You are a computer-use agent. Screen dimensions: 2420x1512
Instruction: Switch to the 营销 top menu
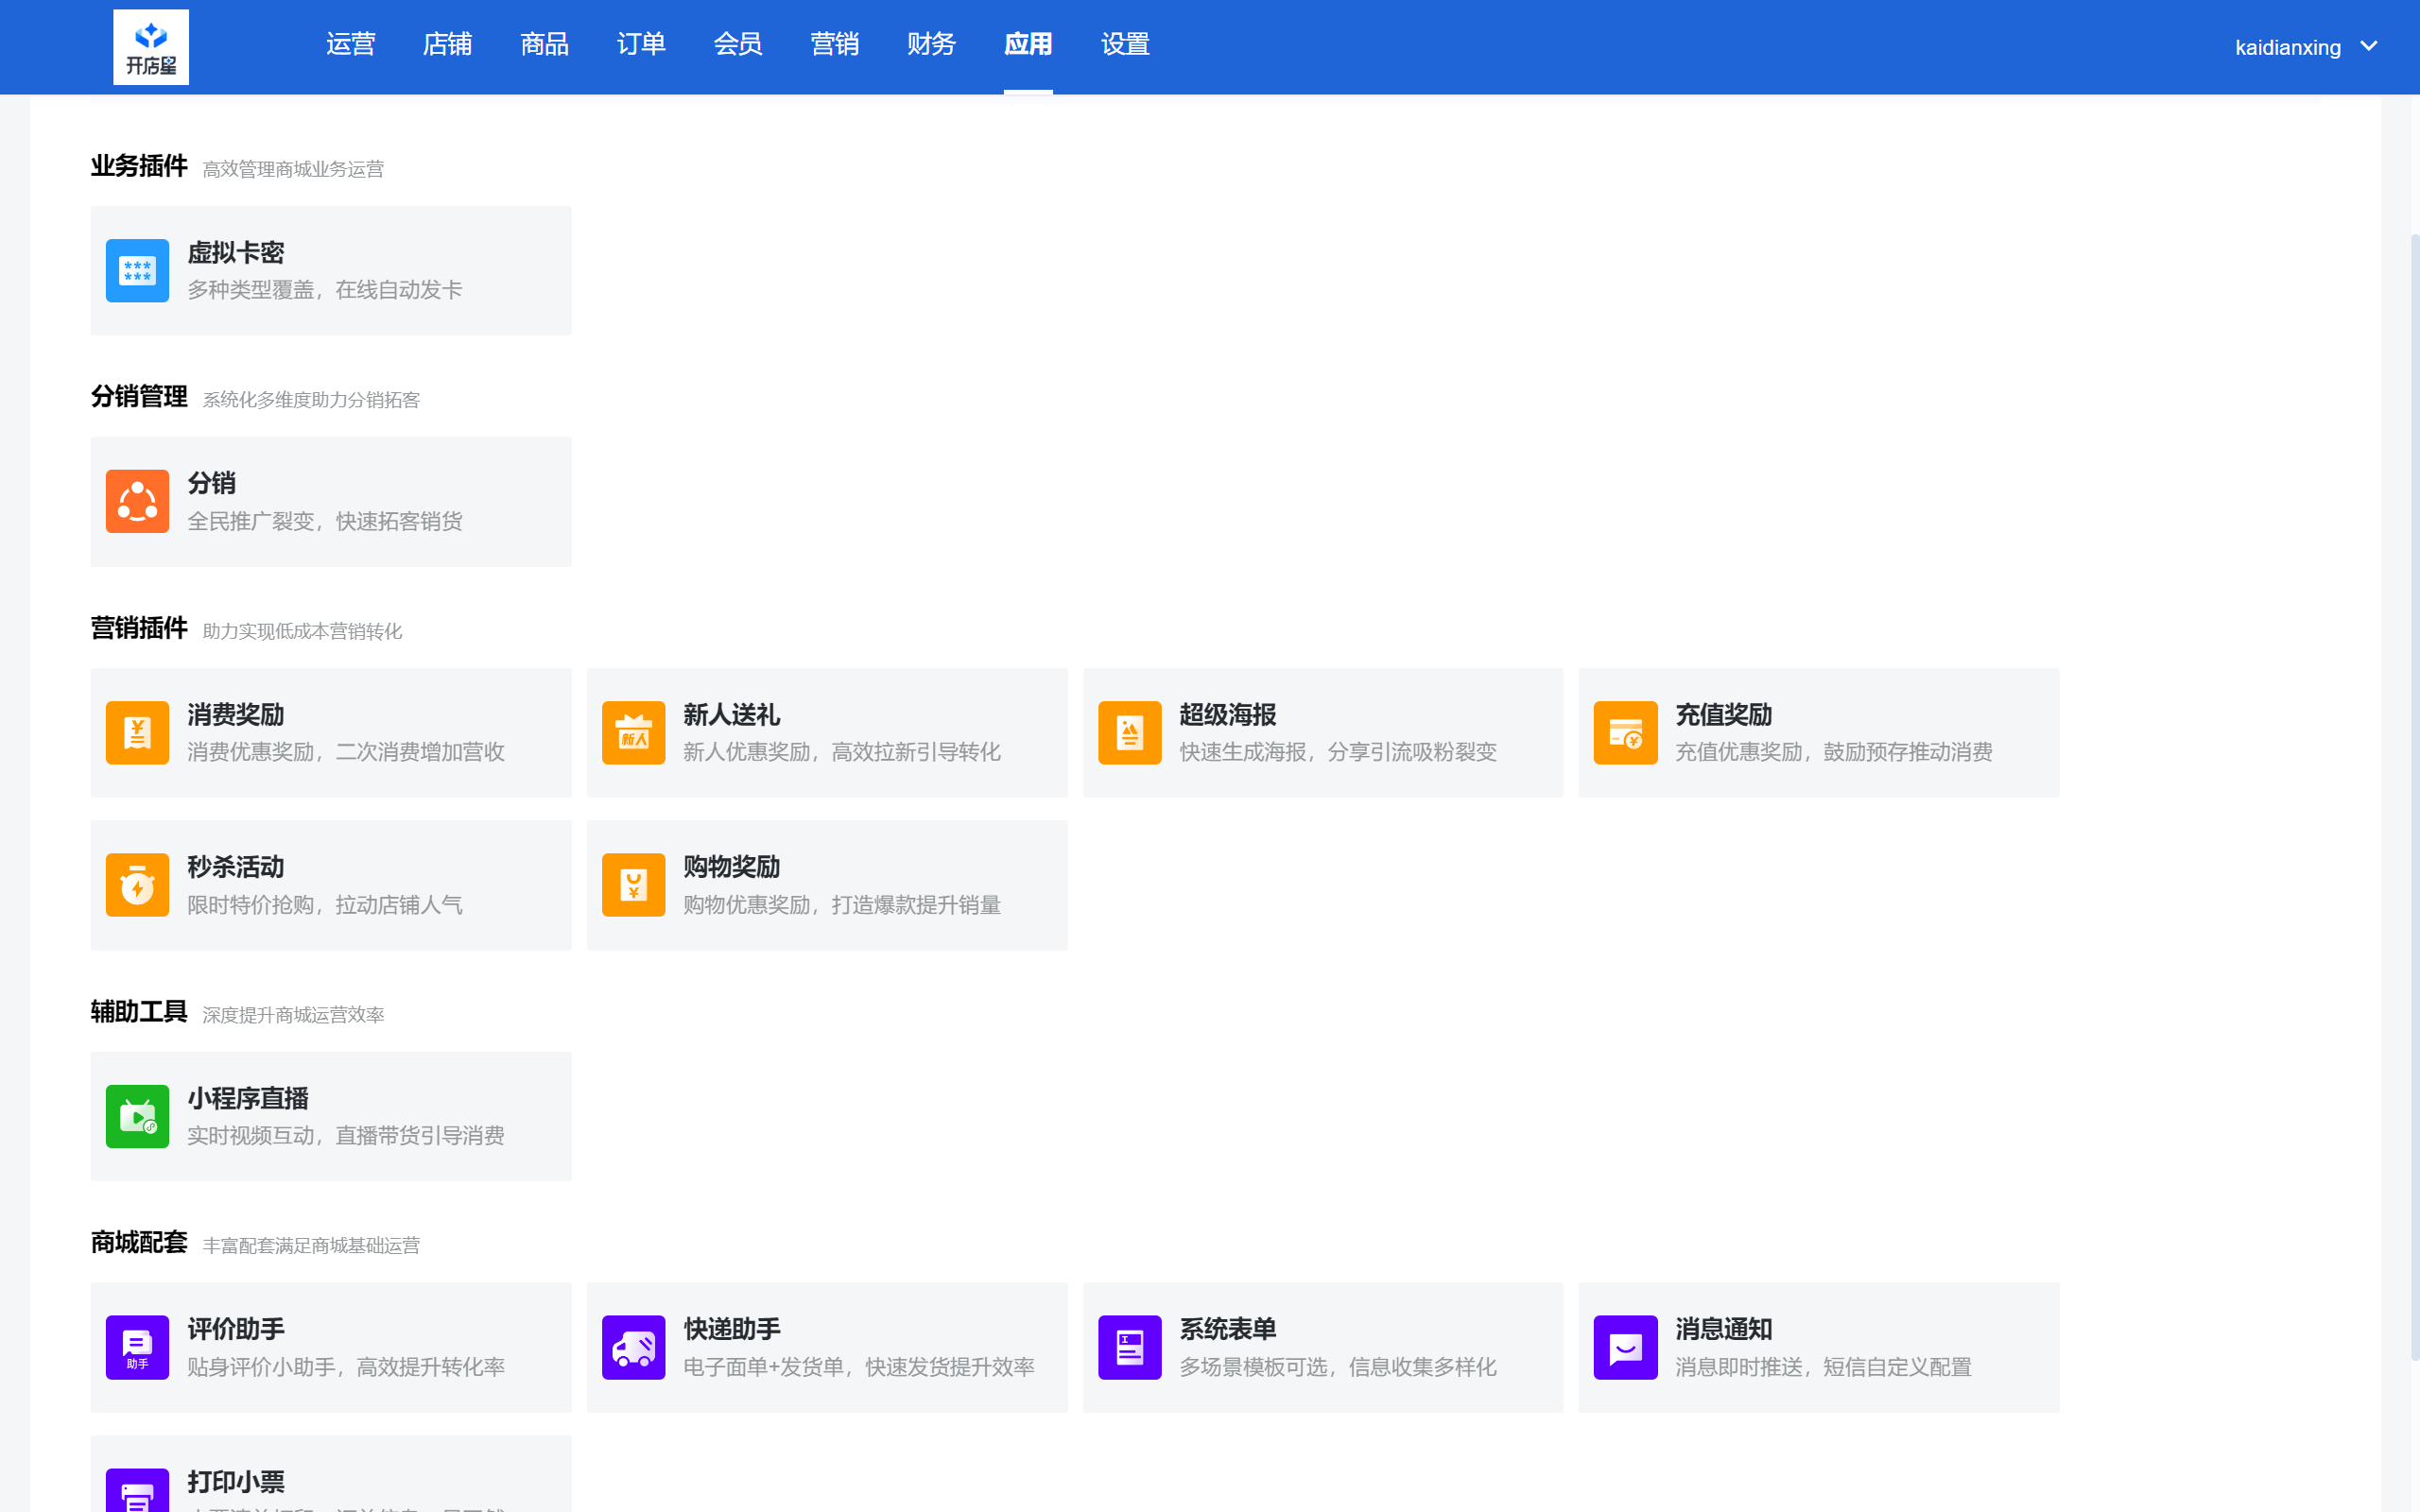(x=834, y=44)
